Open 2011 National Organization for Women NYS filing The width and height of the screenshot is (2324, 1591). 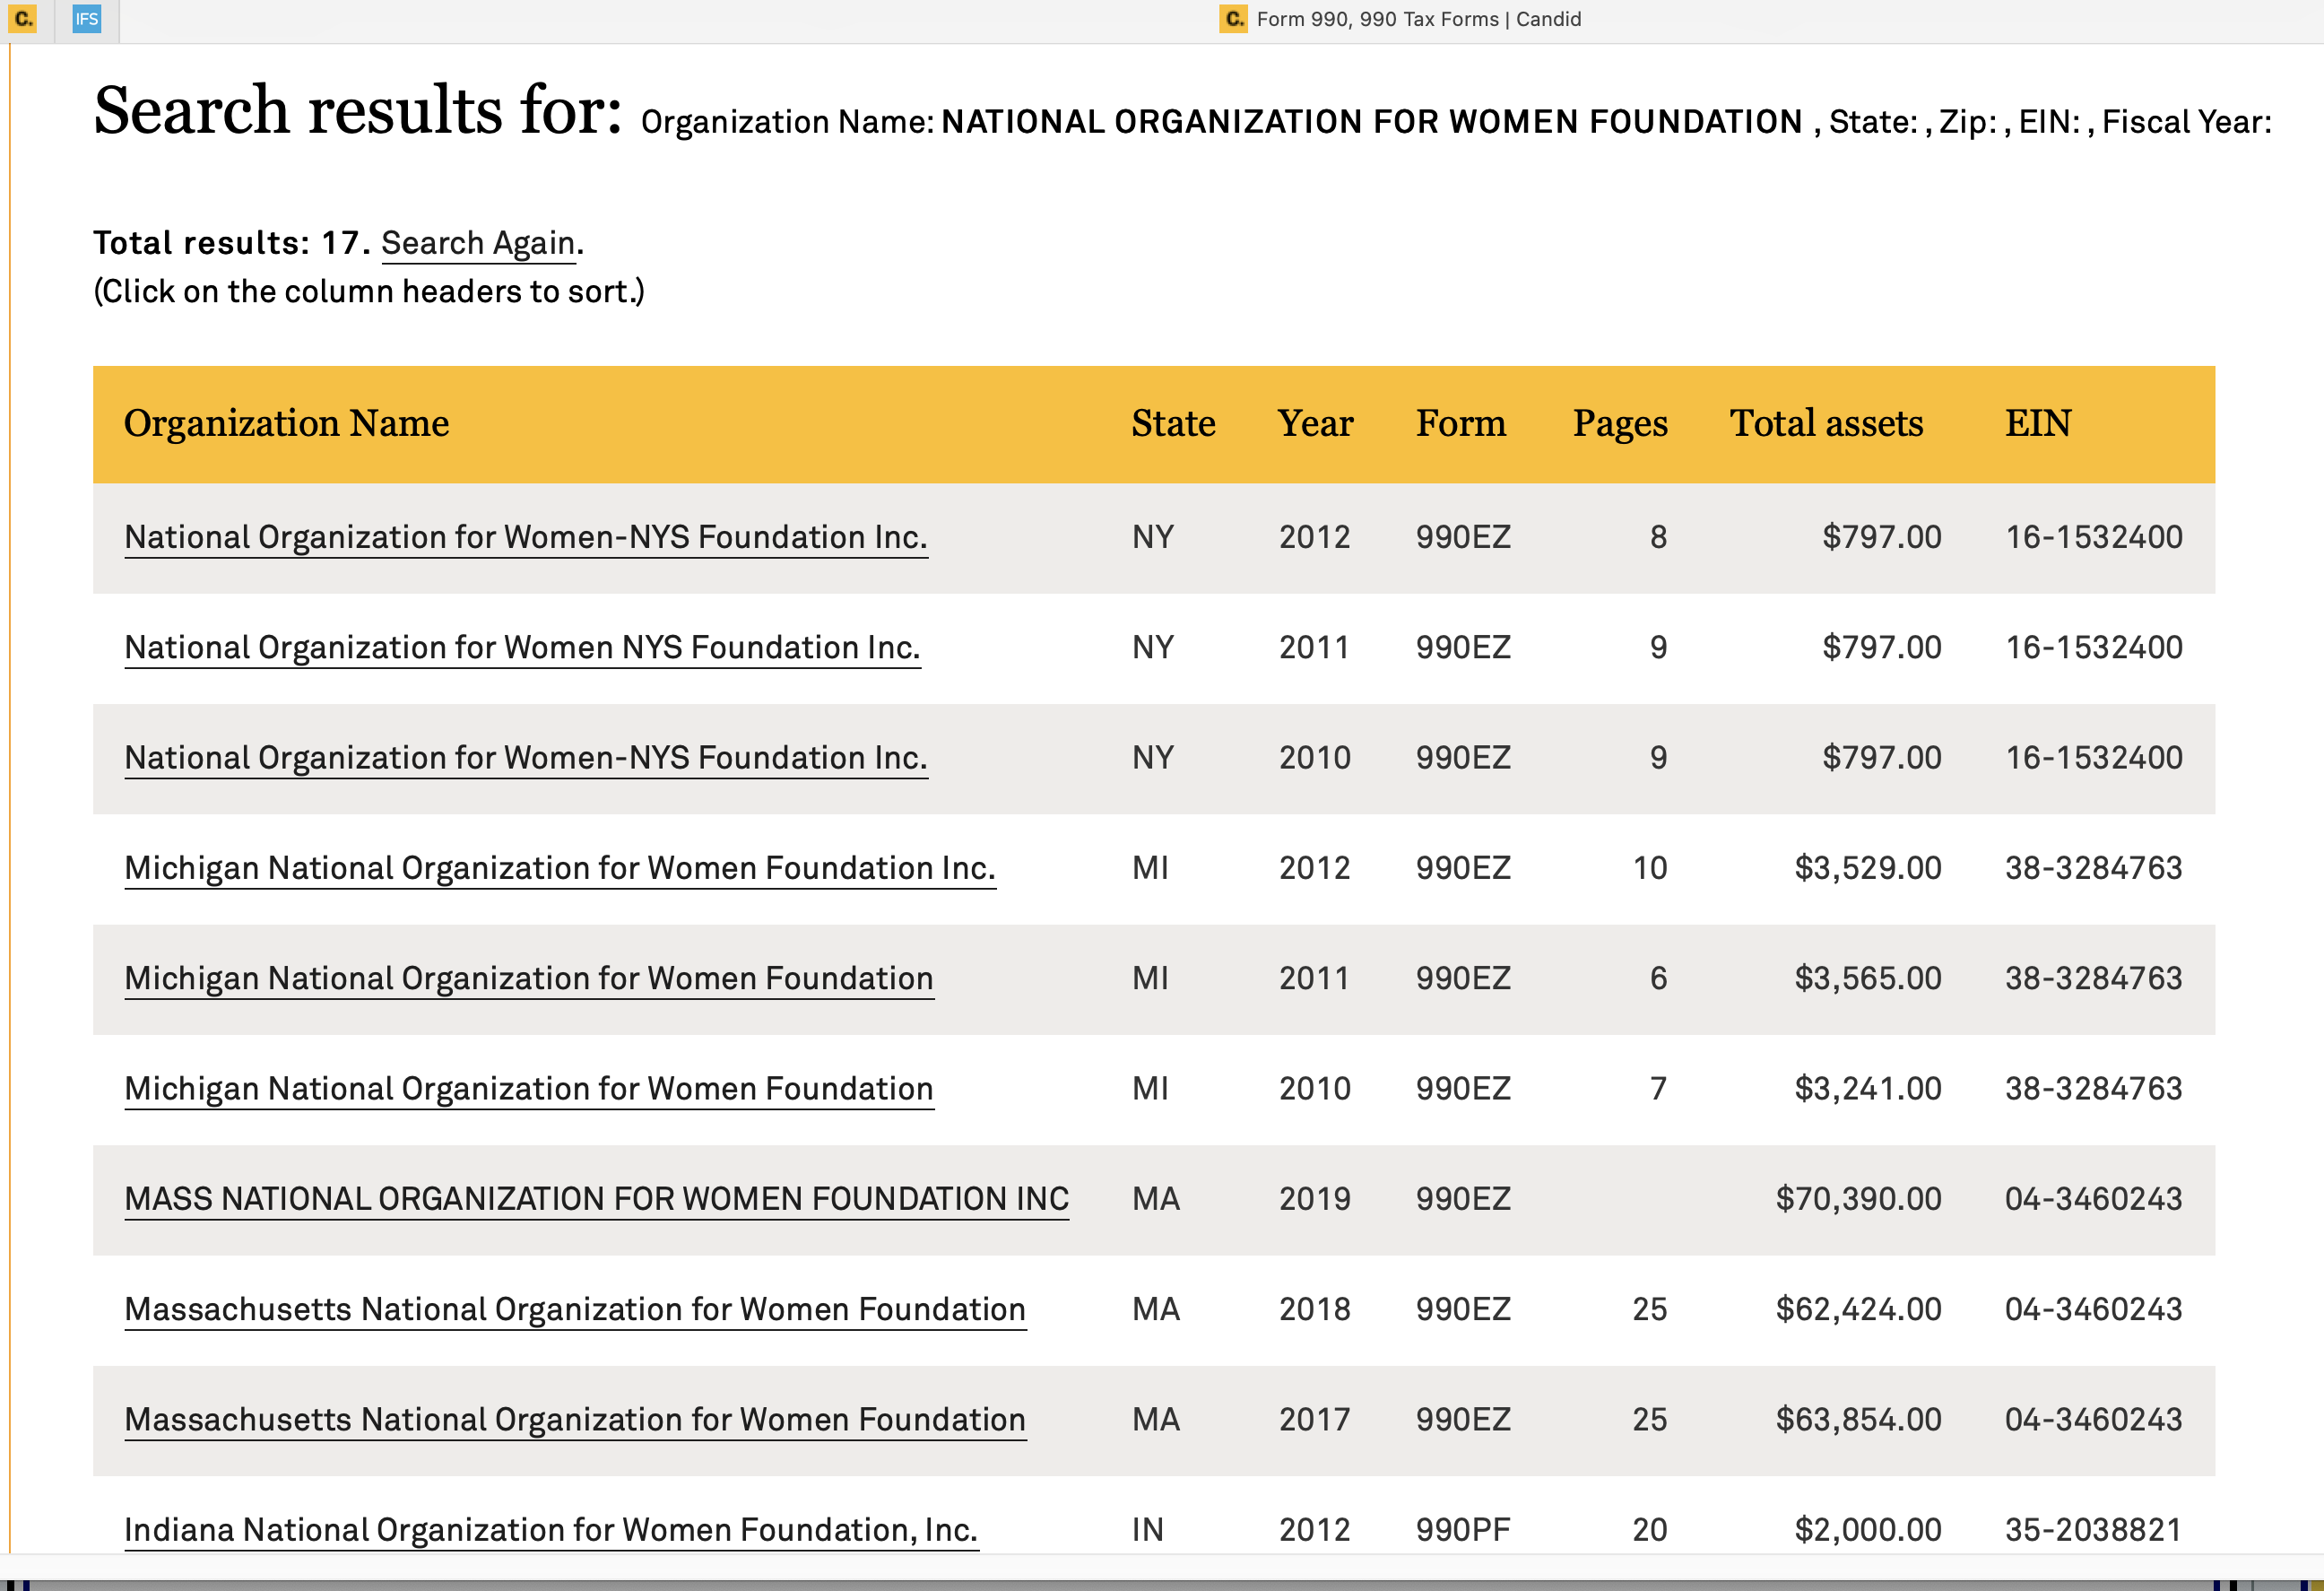click(x=522, y=648)
